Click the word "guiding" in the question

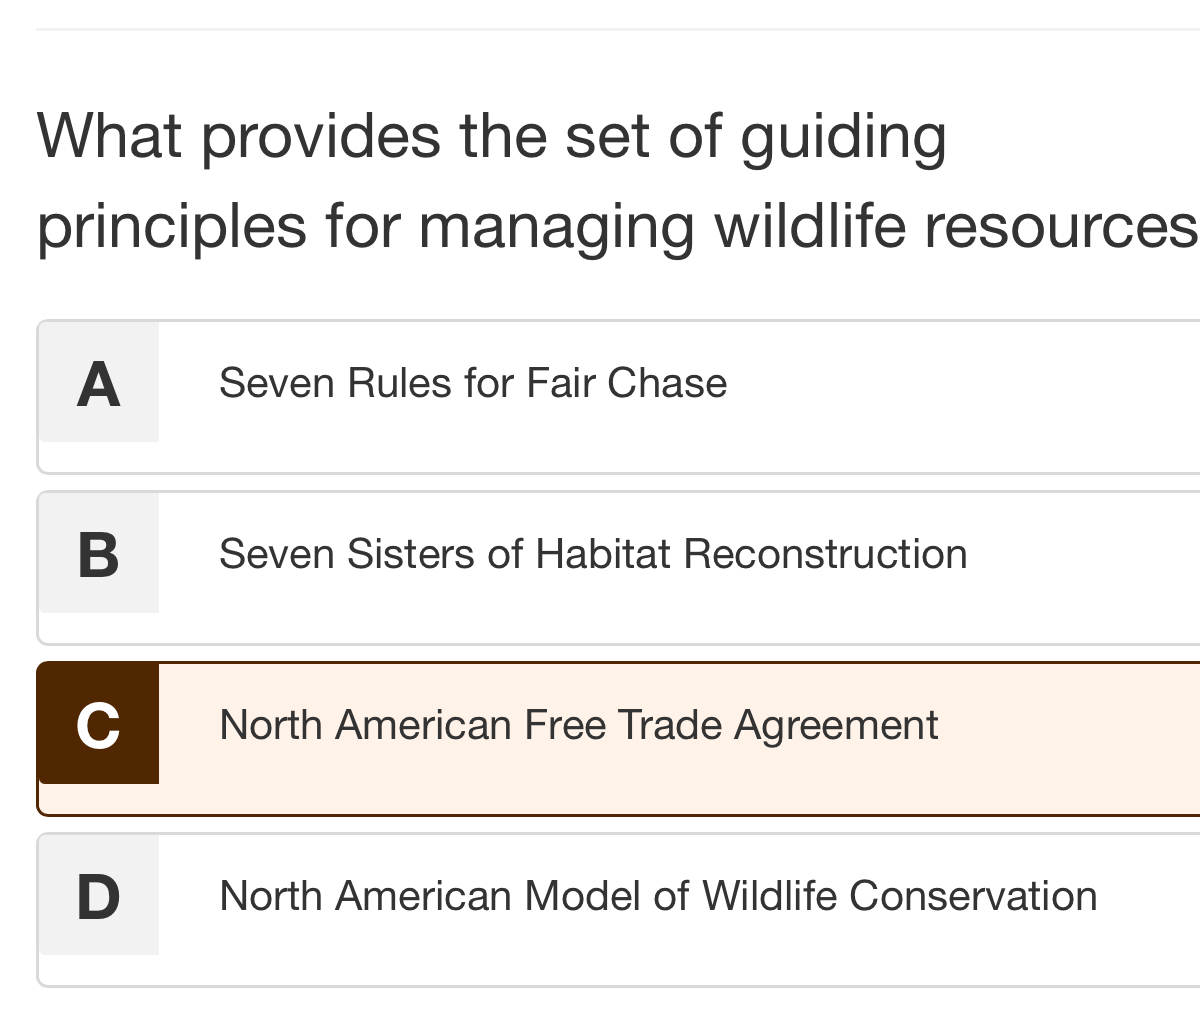click(x=843, y=137)
